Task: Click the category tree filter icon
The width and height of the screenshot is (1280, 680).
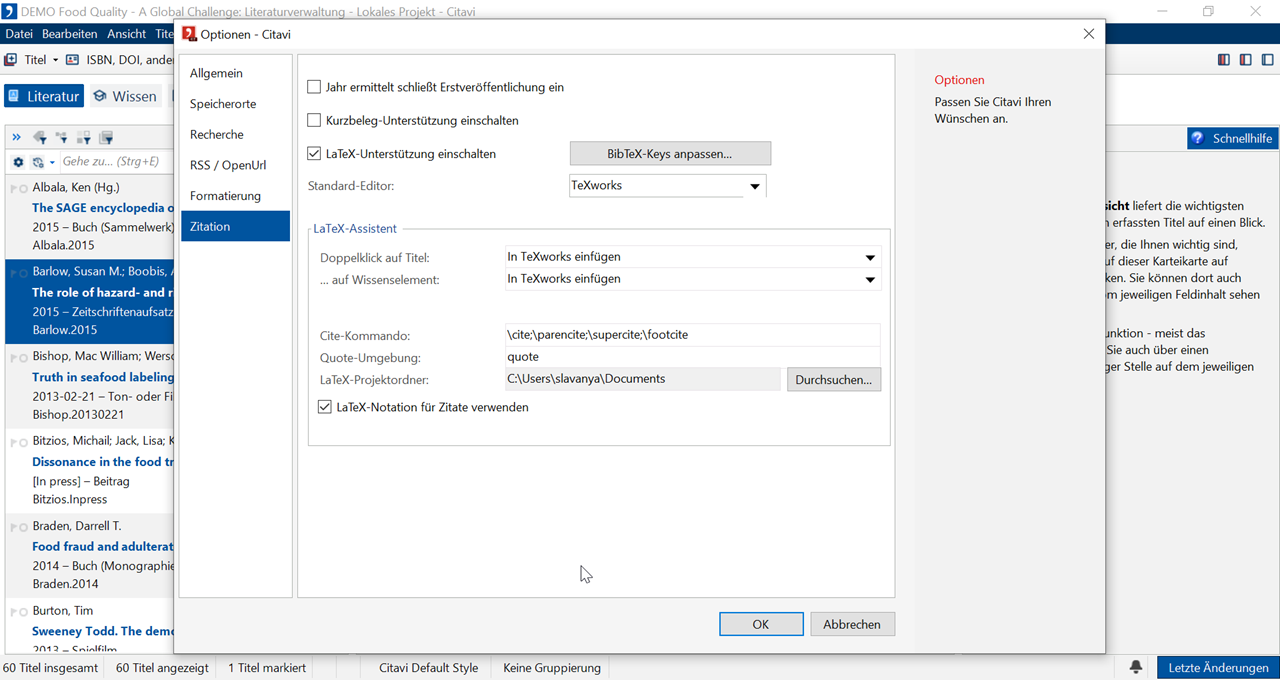Action: point(62,137)
